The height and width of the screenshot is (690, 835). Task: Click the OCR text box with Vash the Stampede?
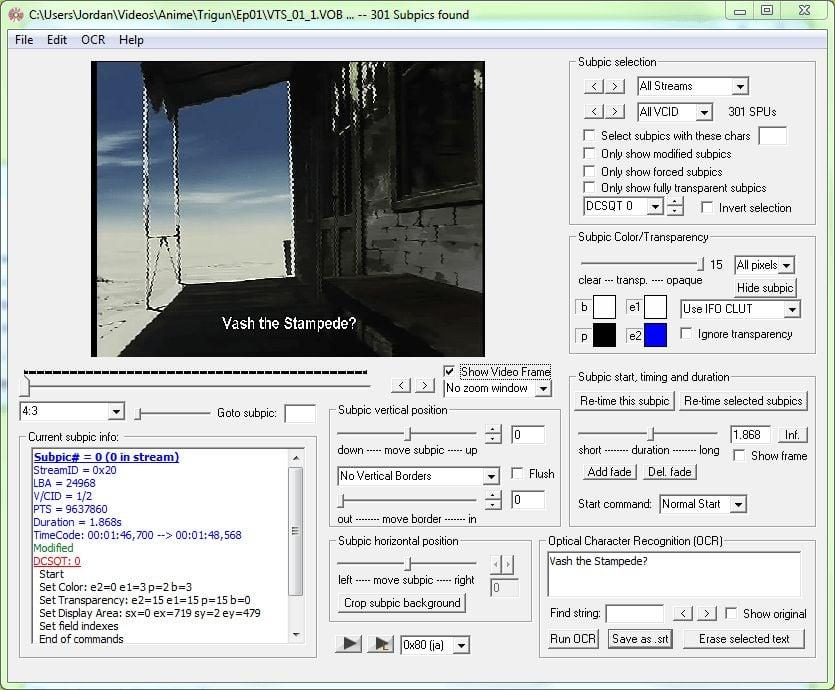pyautogui.click(x=674, y=574)
